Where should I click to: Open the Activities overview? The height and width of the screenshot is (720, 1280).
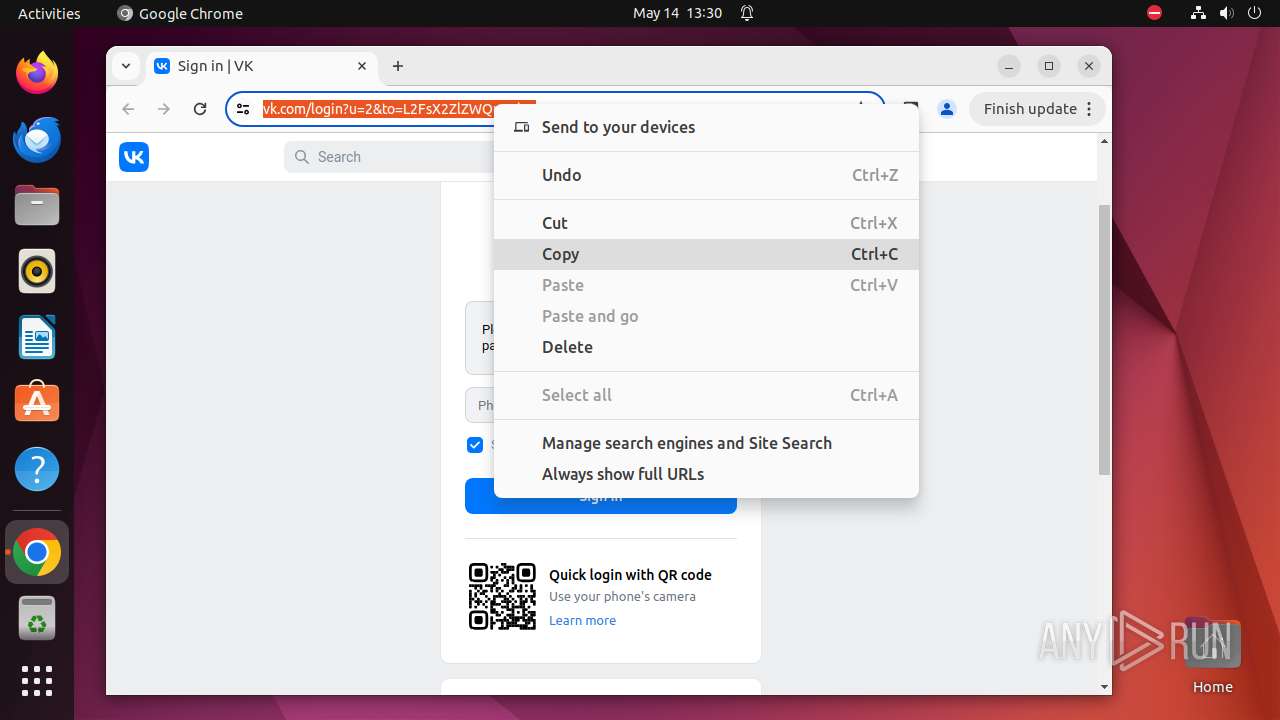[49, 13]
